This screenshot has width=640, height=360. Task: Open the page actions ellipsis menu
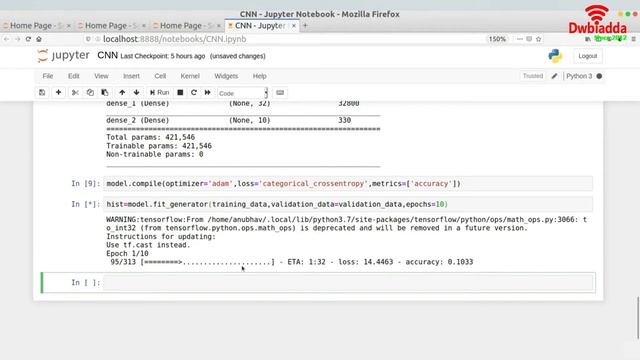[x=520, y=39]
